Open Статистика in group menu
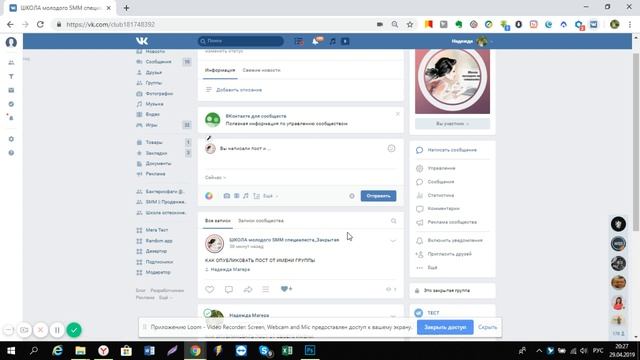The width and height of the screenshot is (640, 360). pyautogui.click(x=441, y=195)
